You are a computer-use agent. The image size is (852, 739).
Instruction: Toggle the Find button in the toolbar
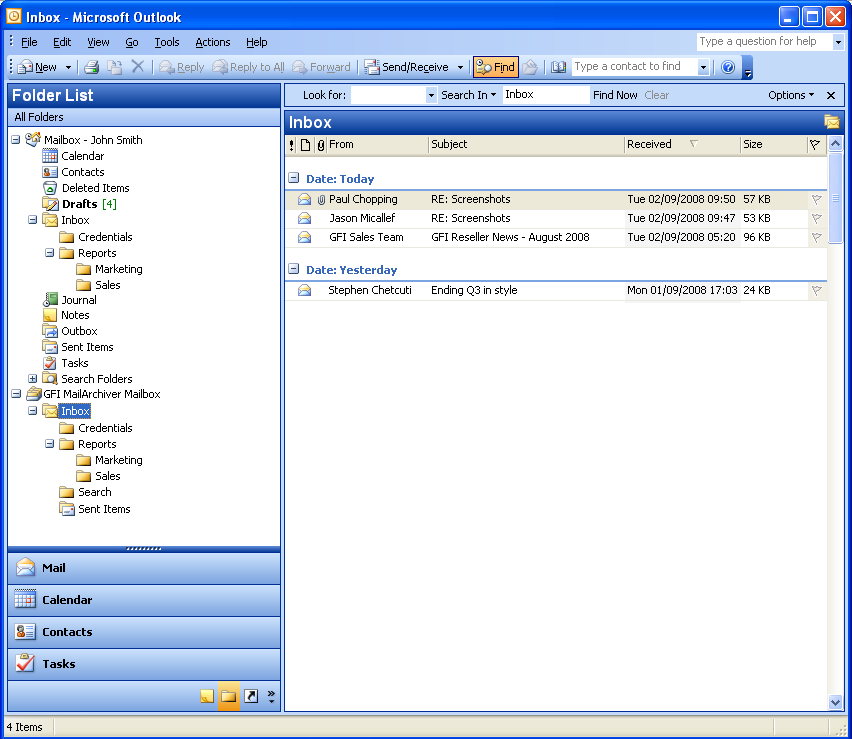496,67
